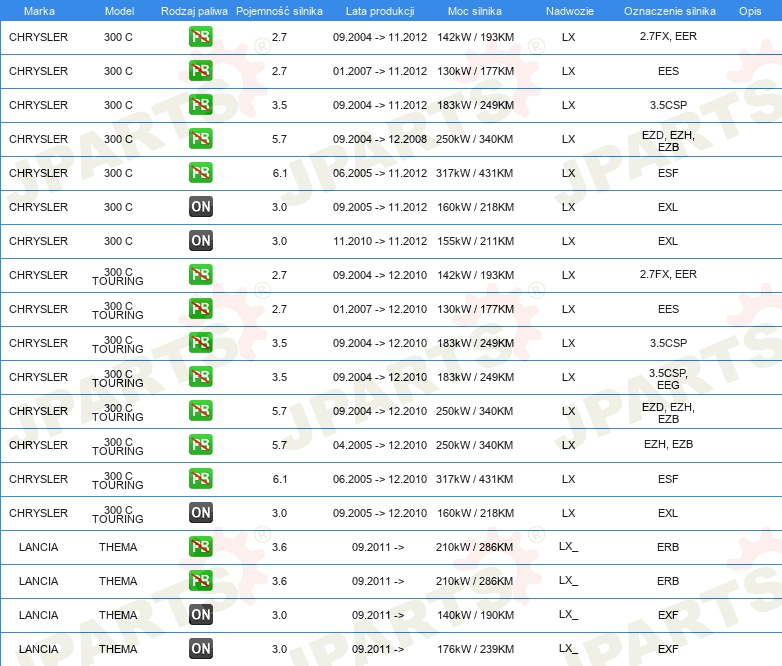Click the Marka column header
Screen dimensions: 782x666
coord(39,10)
